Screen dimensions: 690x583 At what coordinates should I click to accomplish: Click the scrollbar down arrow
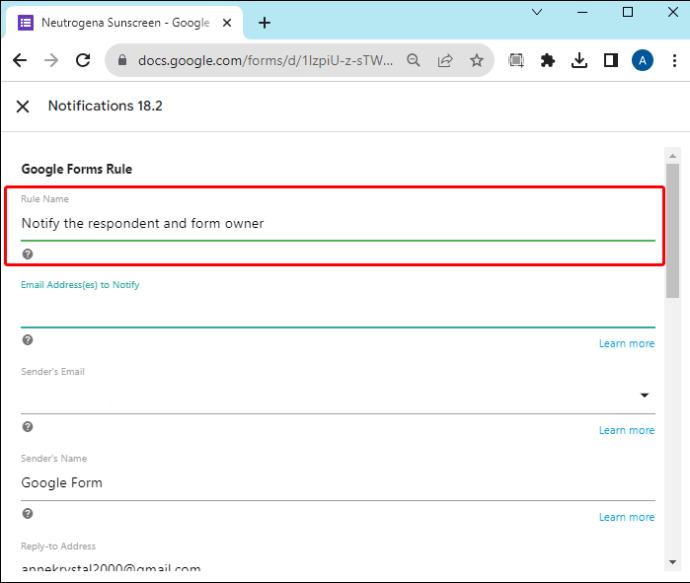672,562
